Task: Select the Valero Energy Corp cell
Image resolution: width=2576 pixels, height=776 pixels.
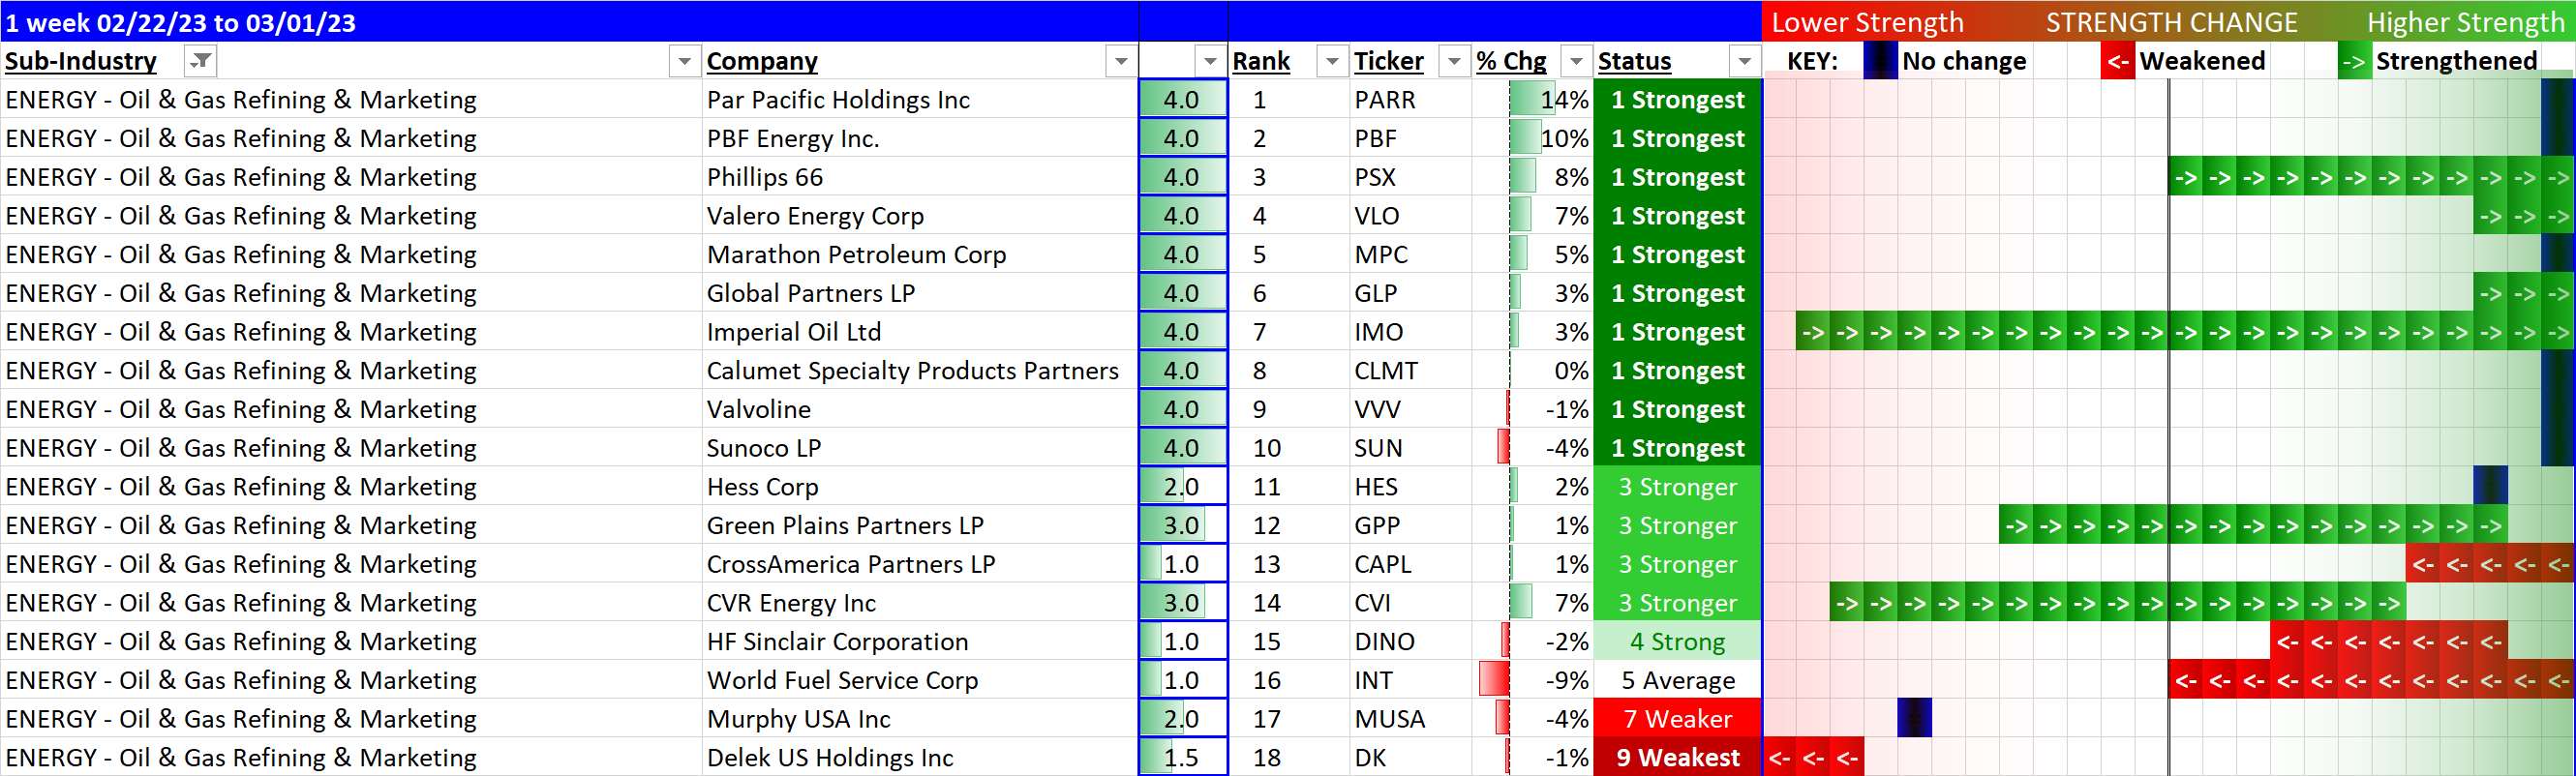Action: (919, 215)
